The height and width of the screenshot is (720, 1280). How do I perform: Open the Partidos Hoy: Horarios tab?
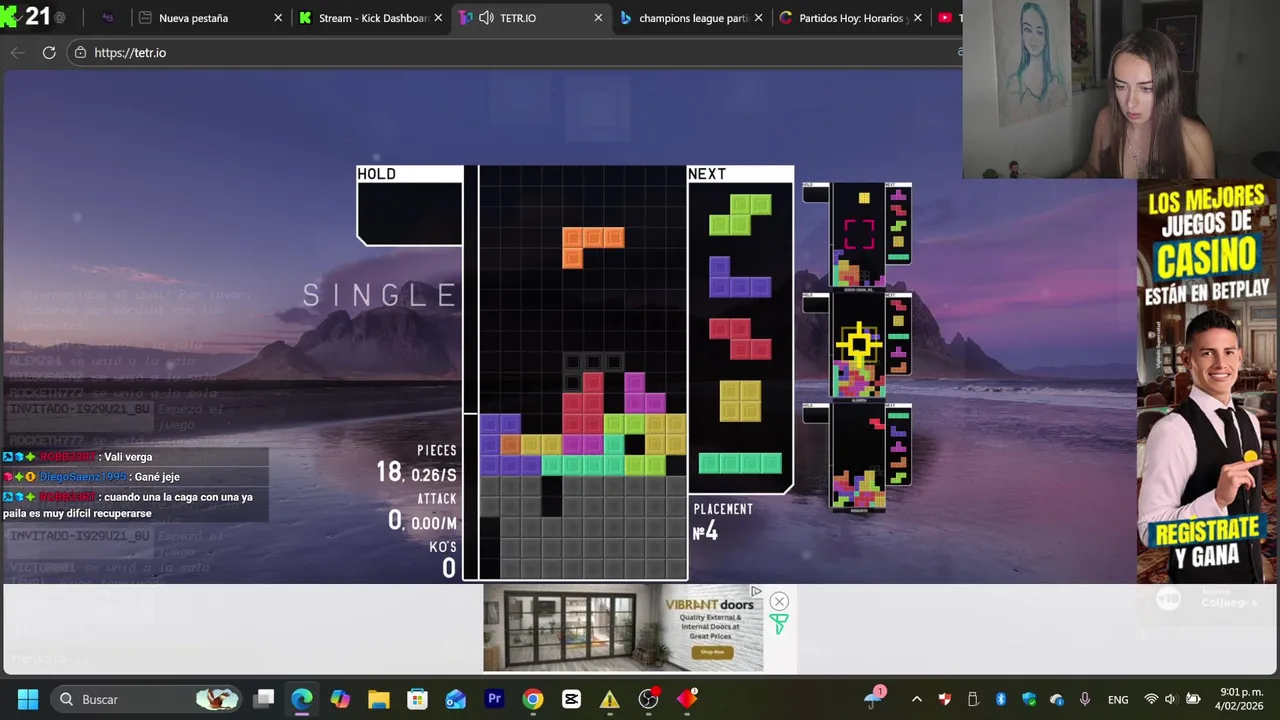[851, 18]
